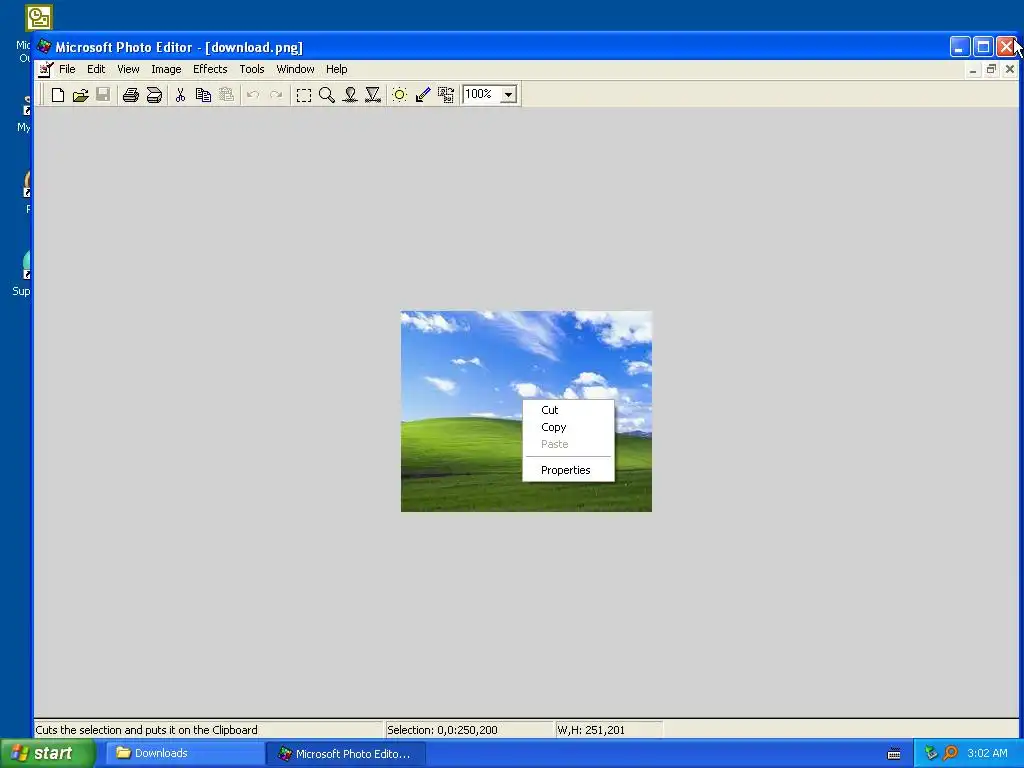
Task: Click the network tray icon
Action: [931, 754]
